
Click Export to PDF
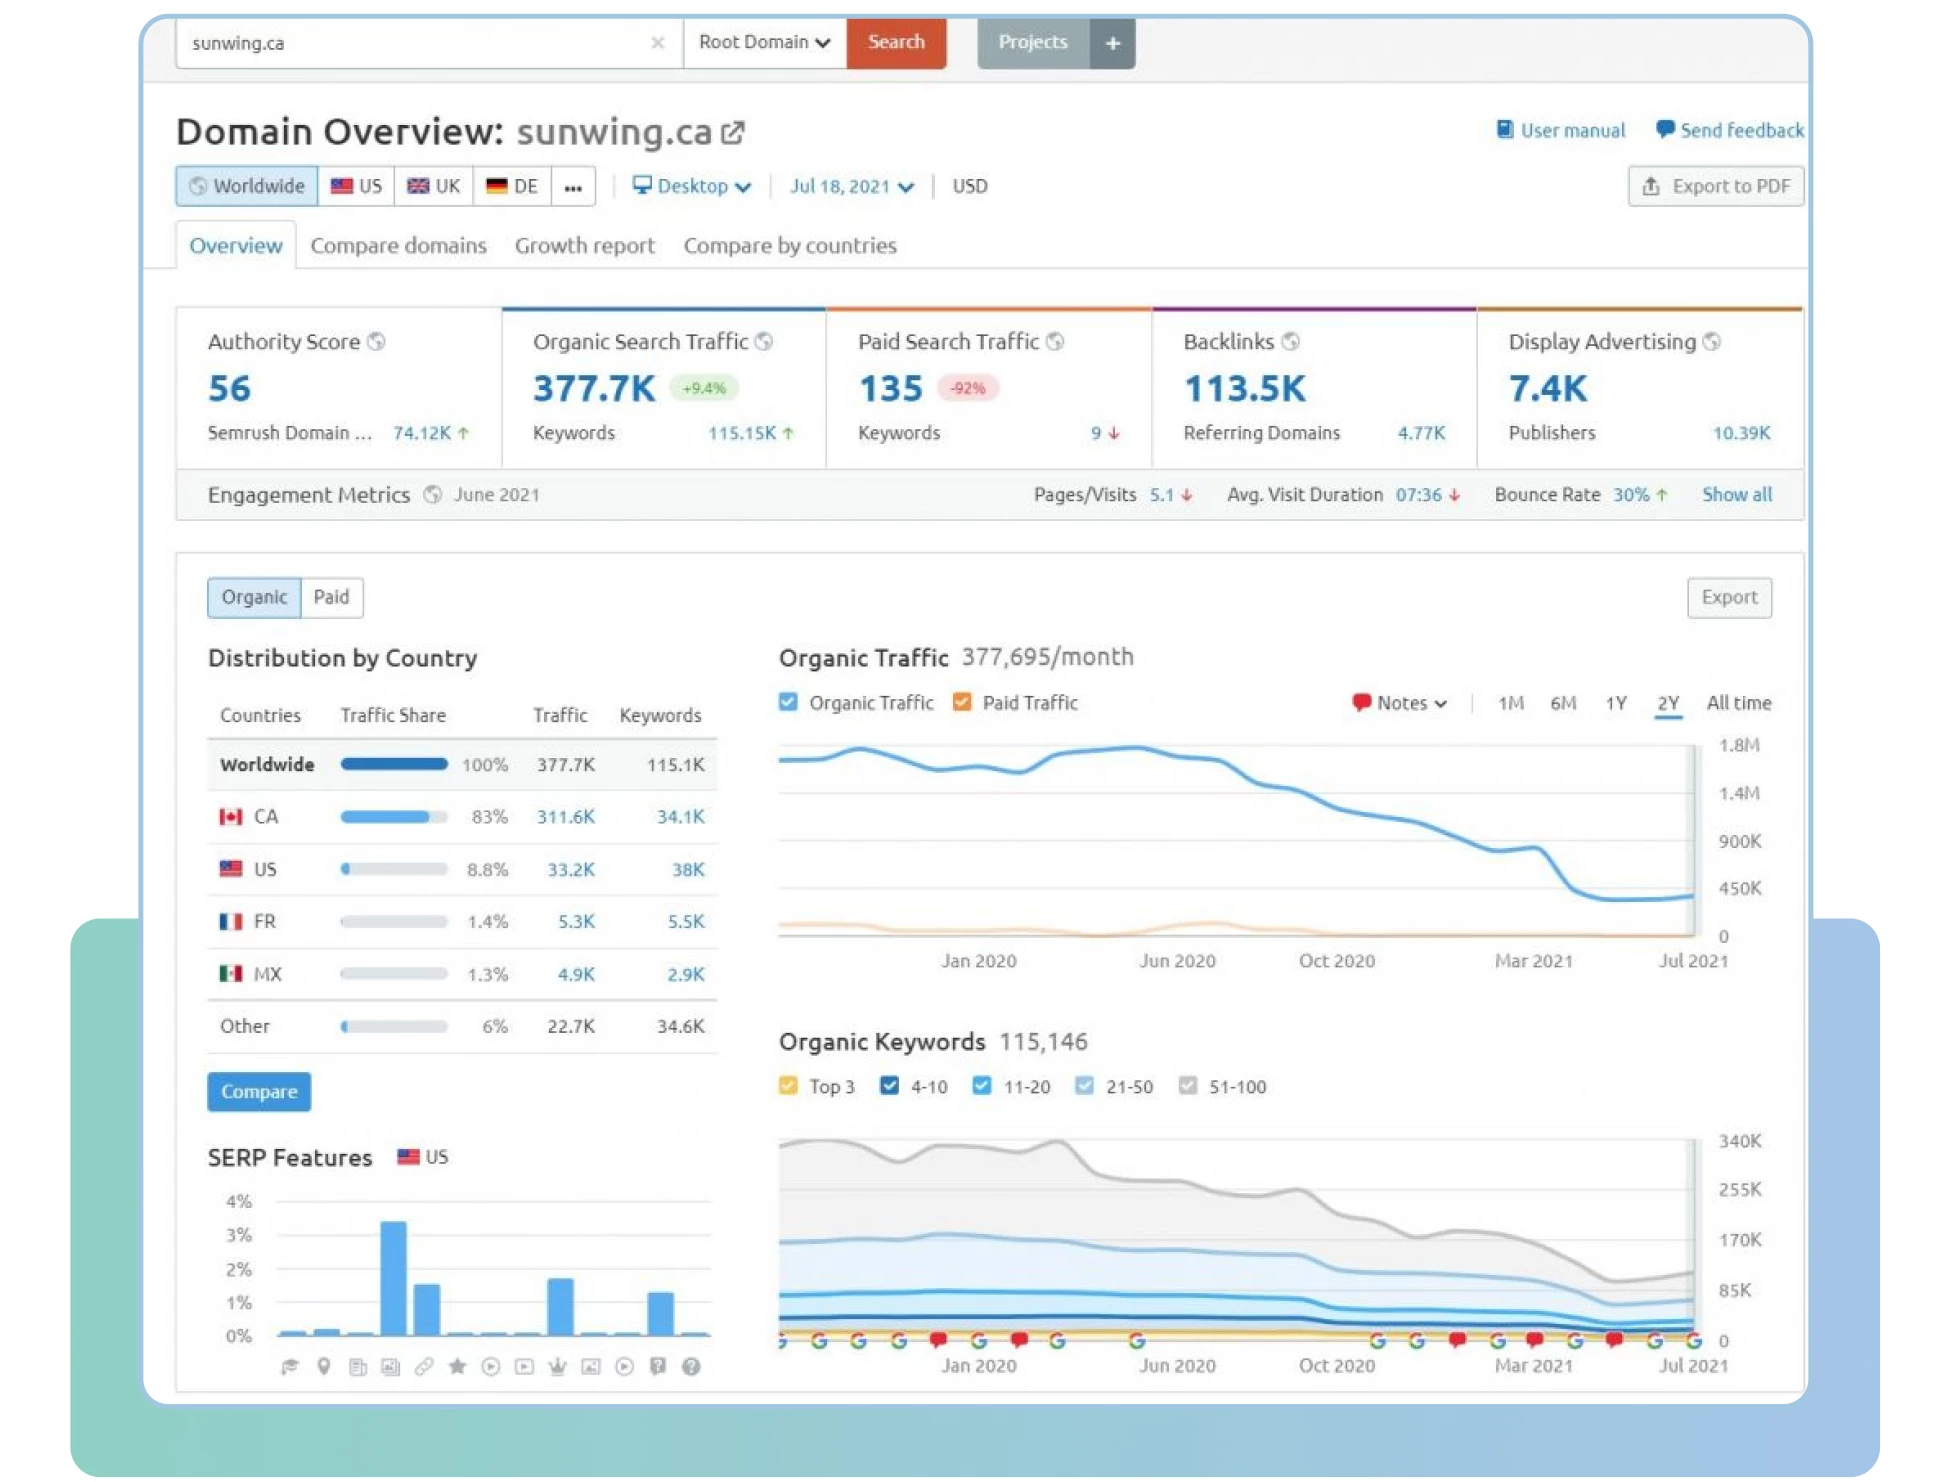click(x=1716, y=186)
